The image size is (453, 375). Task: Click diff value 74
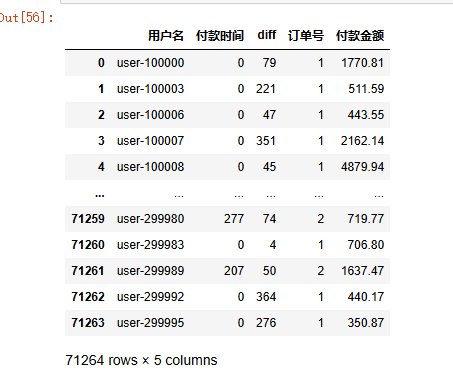[269, 219]
